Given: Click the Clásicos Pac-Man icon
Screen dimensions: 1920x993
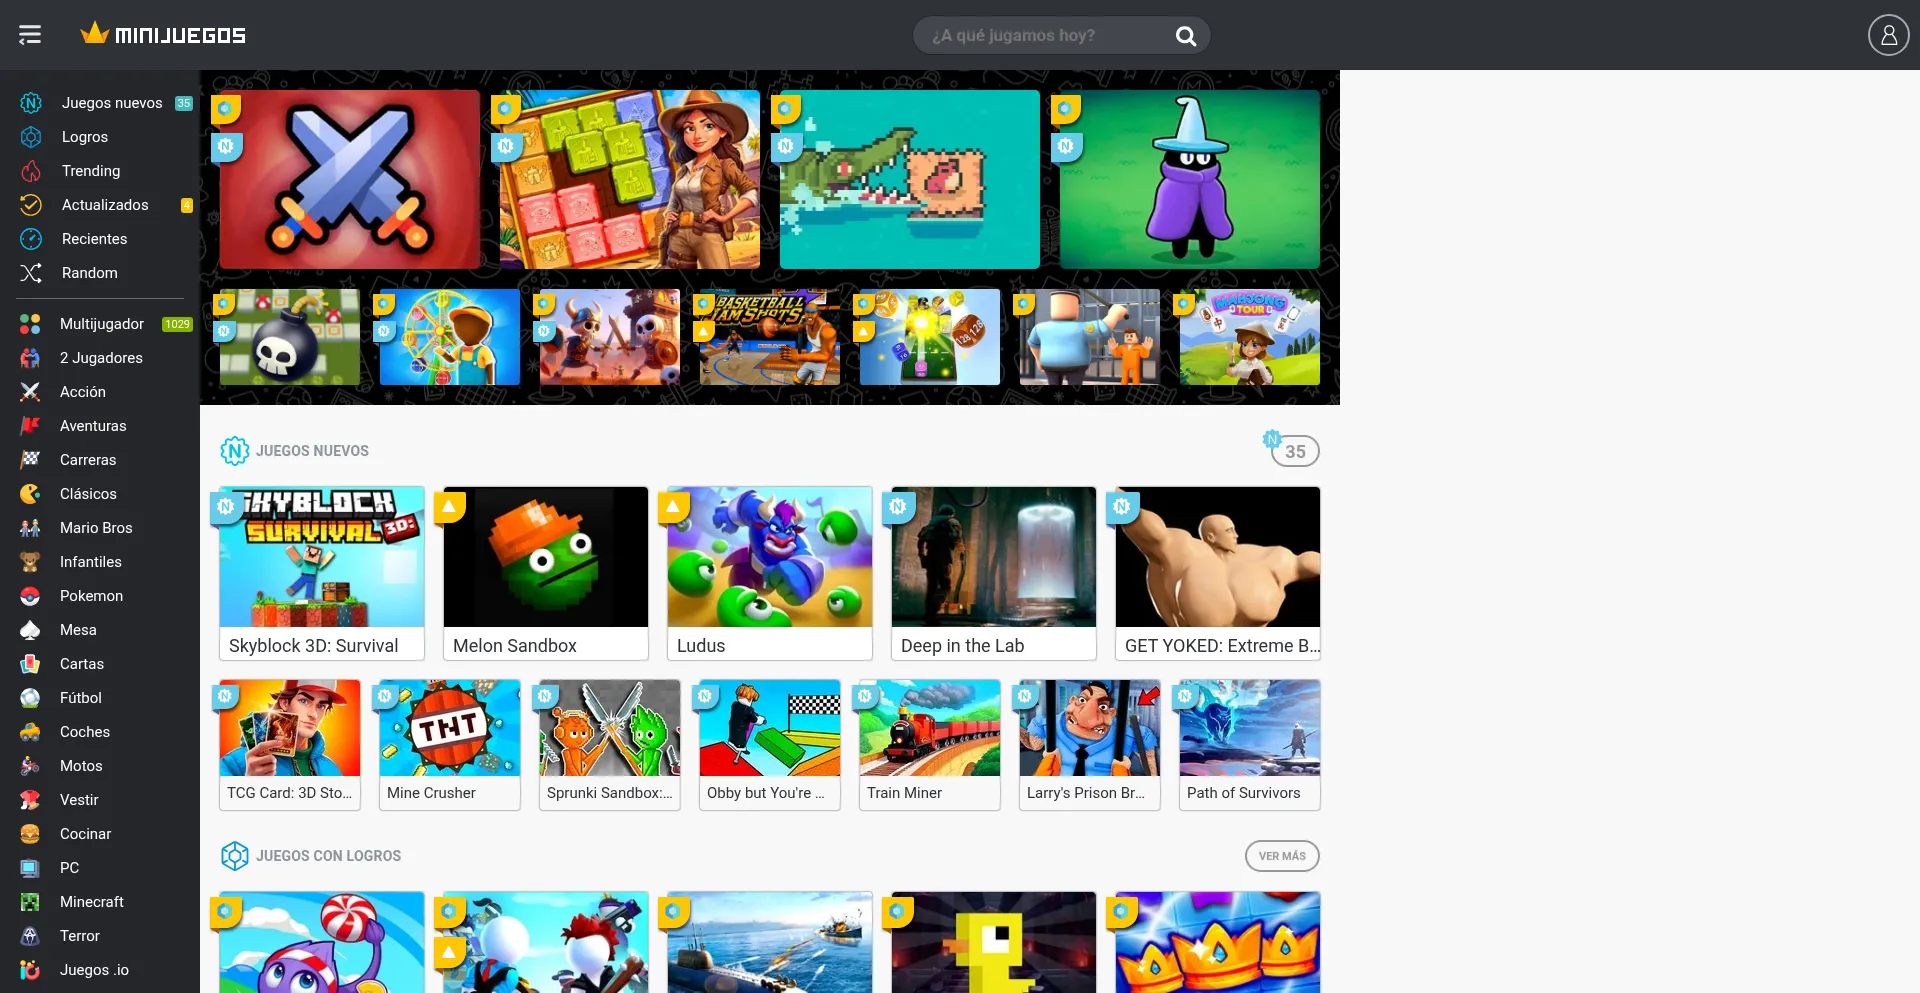Looking at the screenshot, I should 30,494.
